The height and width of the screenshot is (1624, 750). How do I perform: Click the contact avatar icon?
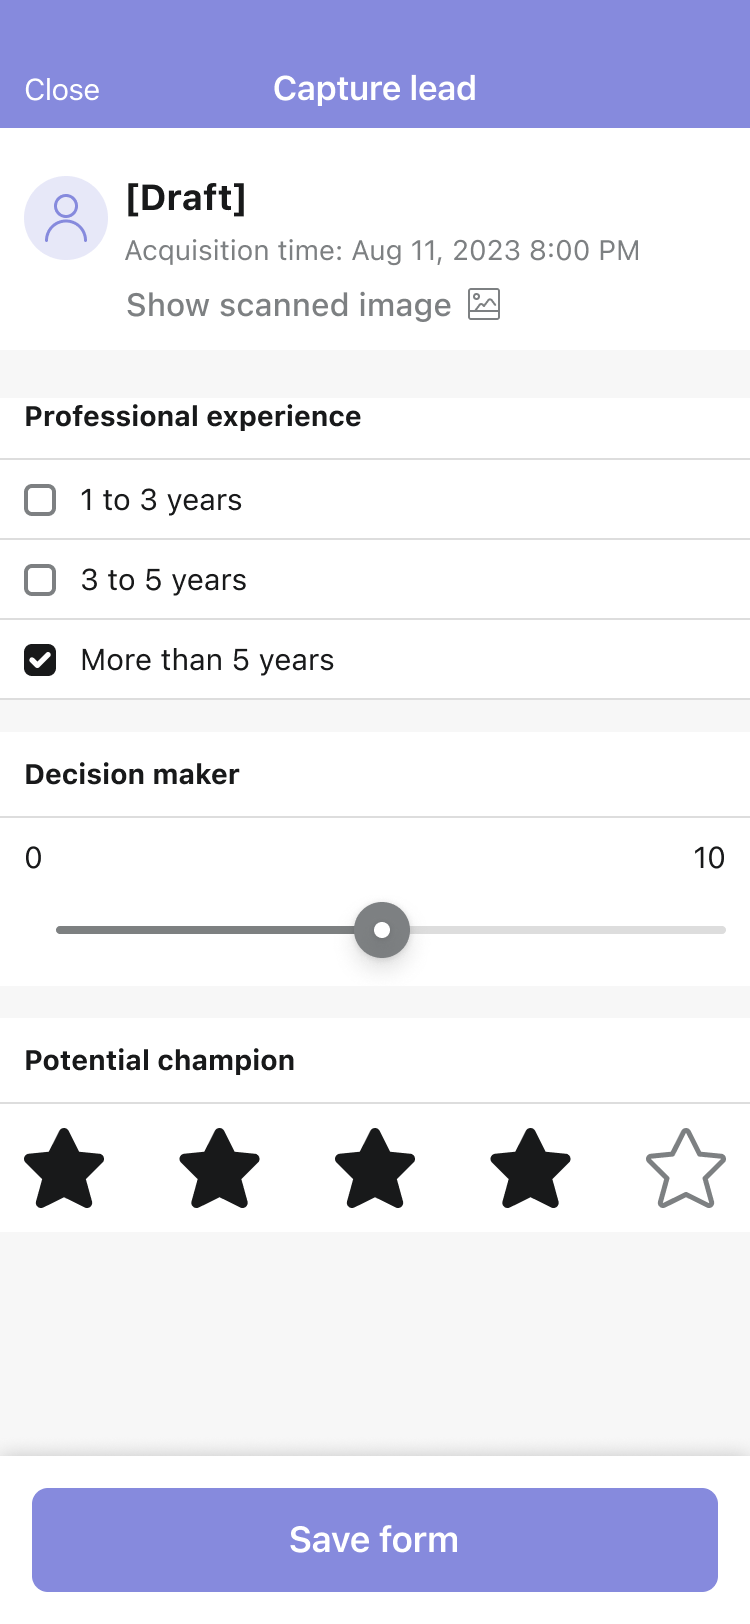[x=66, y=218]
